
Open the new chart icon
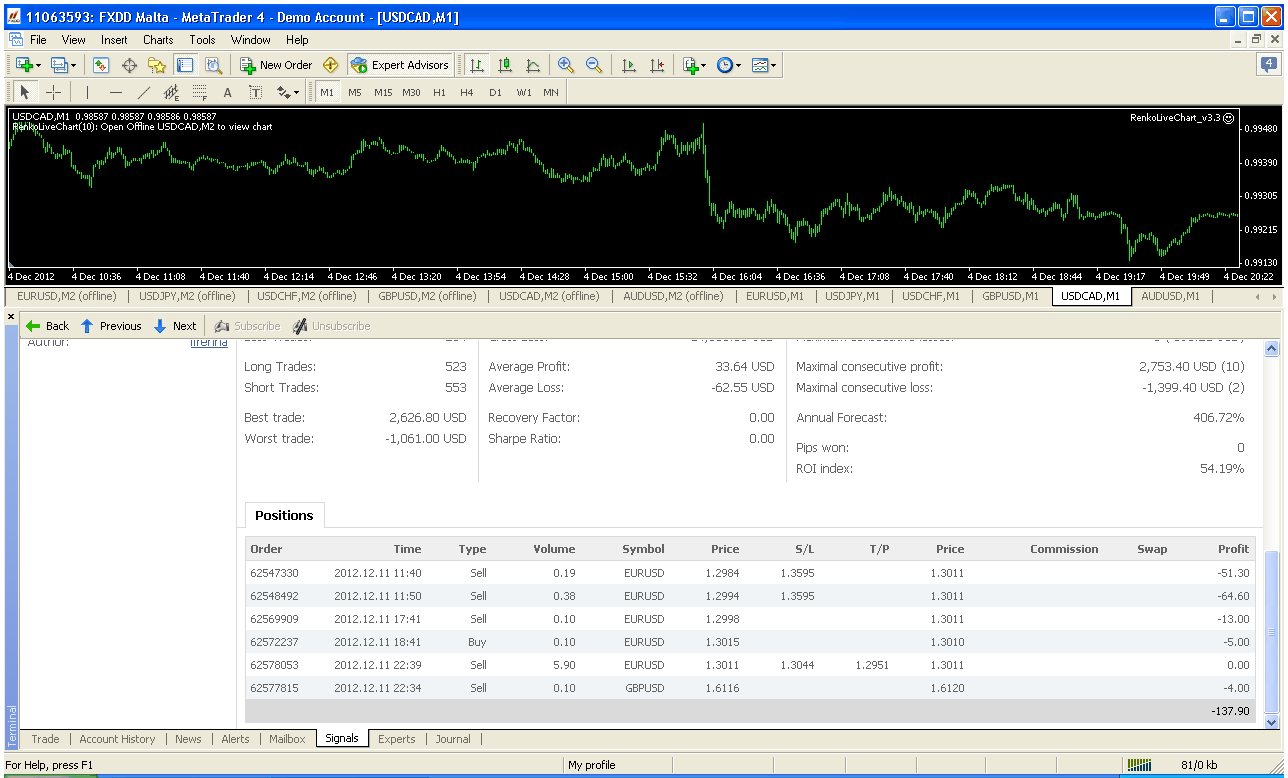point(23,65)
